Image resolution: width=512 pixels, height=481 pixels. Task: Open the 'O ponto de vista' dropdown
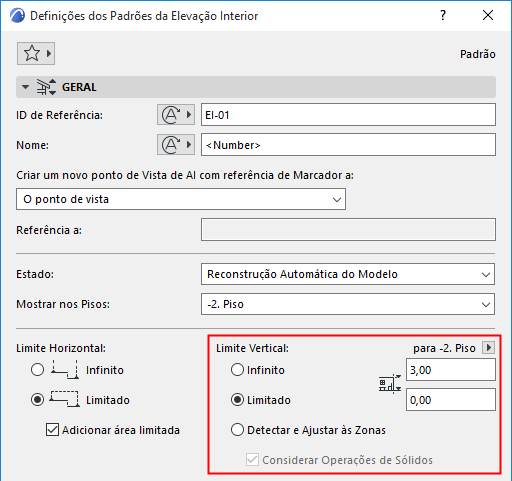(181, 199)
